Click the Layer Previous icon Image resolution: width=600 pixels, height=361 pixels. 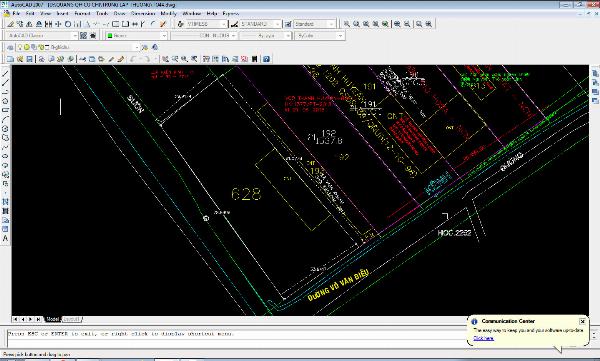[155, 47]
